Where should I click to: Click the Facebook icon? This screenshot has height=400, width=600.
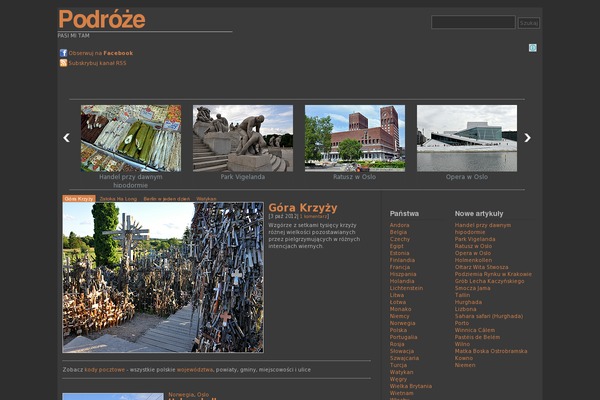(x=63, y=53)
